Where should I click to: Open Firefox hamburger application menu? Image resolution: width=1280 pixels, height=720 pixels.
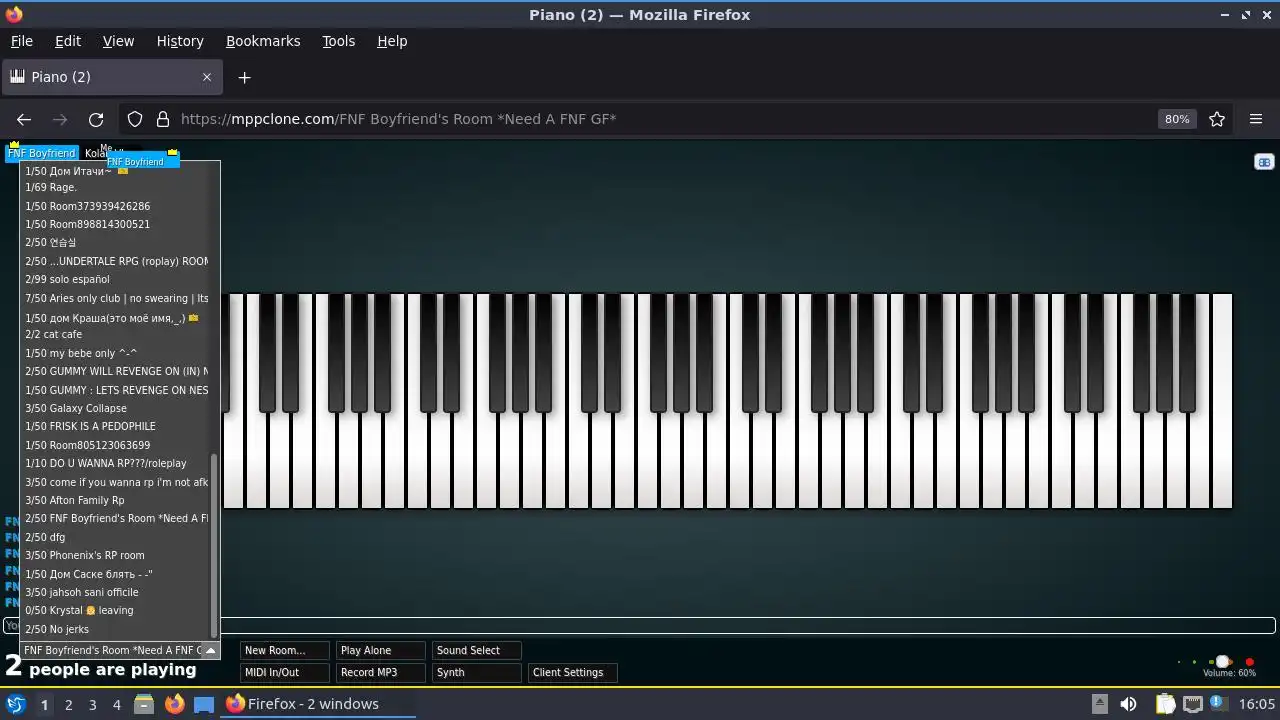[x=1256, y=119]
